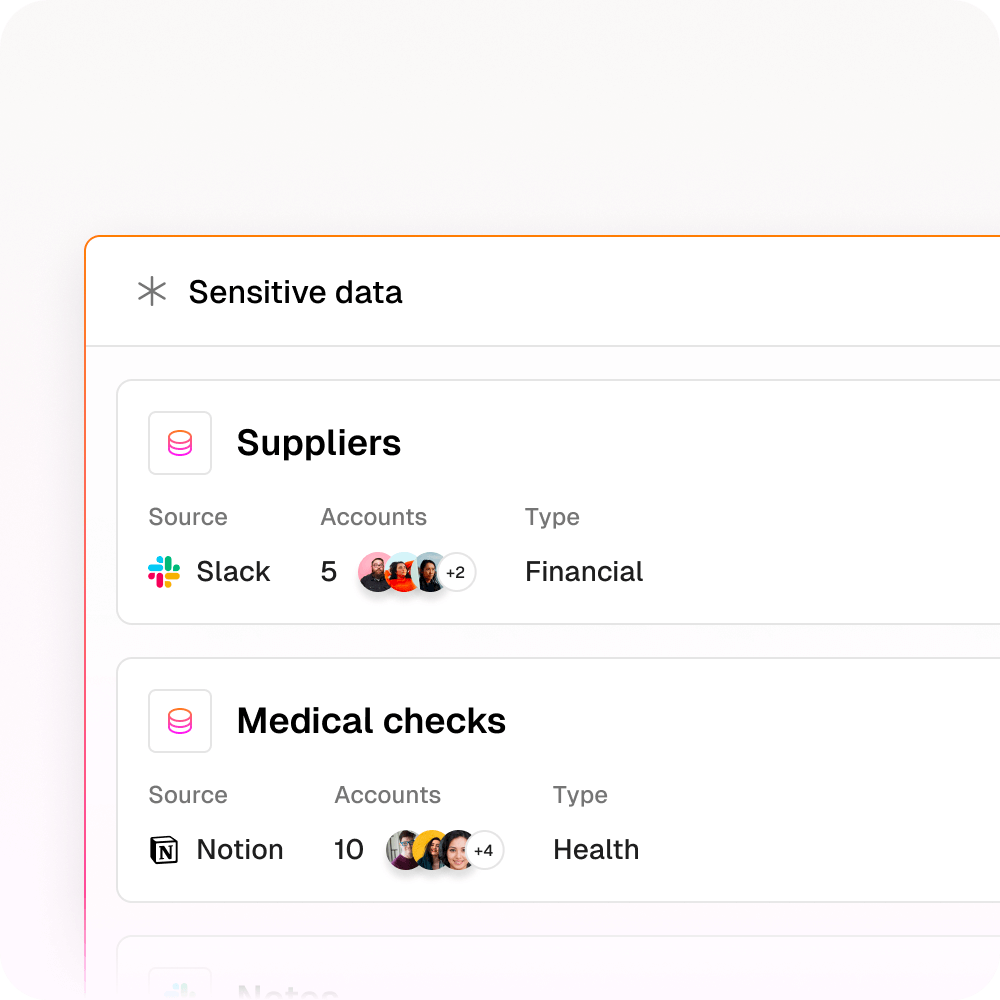This screenshot has width=1000, height=1000.
Task: Click the Financial type label
Action: [x=584, y=571]
